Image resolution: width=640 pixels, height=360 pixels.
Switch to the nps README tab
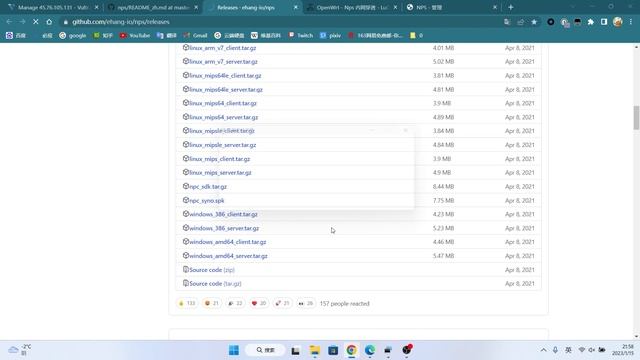pyautogui.click(x=153, y=7)
